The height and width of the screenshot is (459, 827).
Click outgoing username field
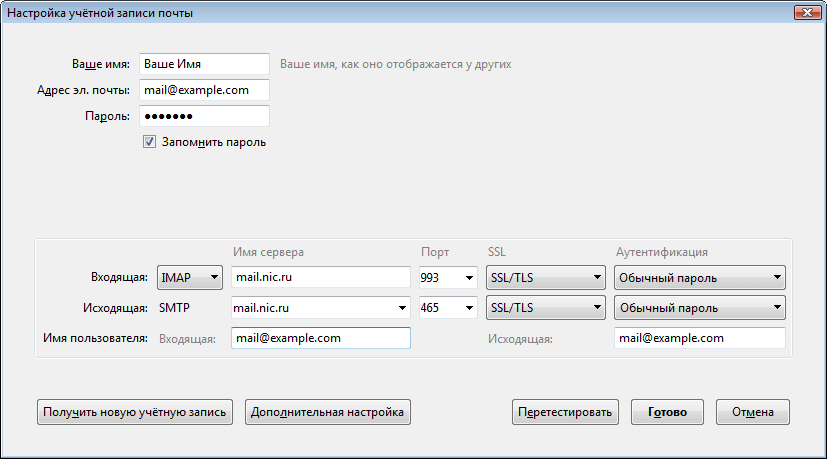point(699,338)
